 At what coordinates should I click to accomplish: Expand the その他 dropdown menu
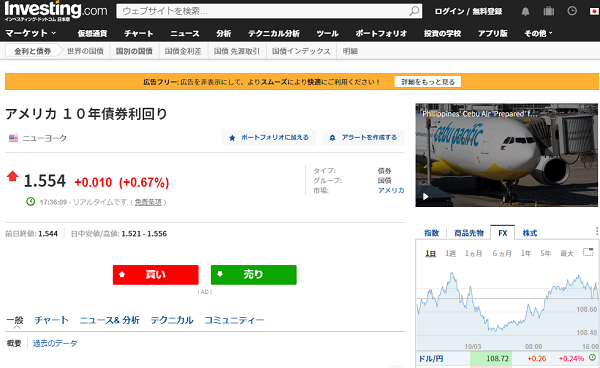[538, 33]
